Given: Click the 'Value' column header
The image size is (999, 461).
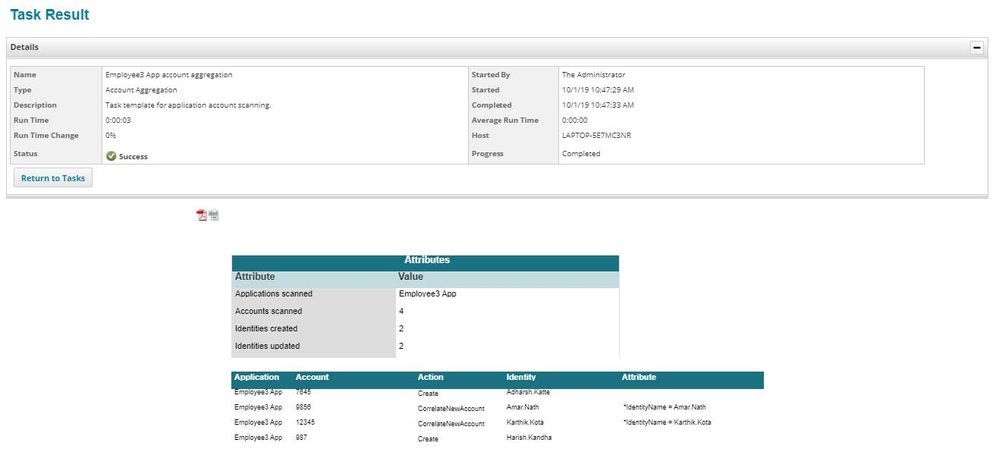Looking at the screenshot, I should point(411,277).
